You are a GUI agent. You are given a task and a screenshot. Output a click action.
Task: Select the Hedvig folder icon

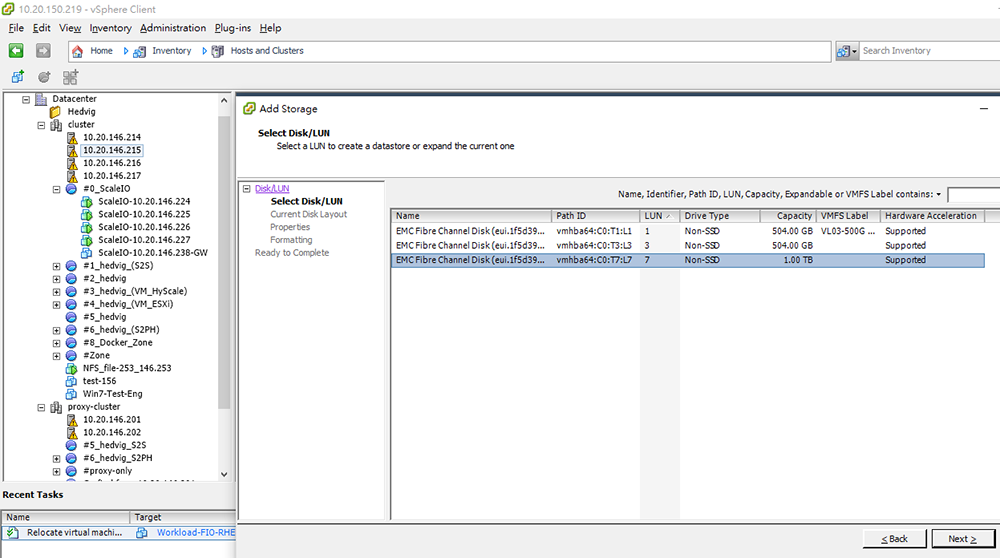click(x=56, y=112)
